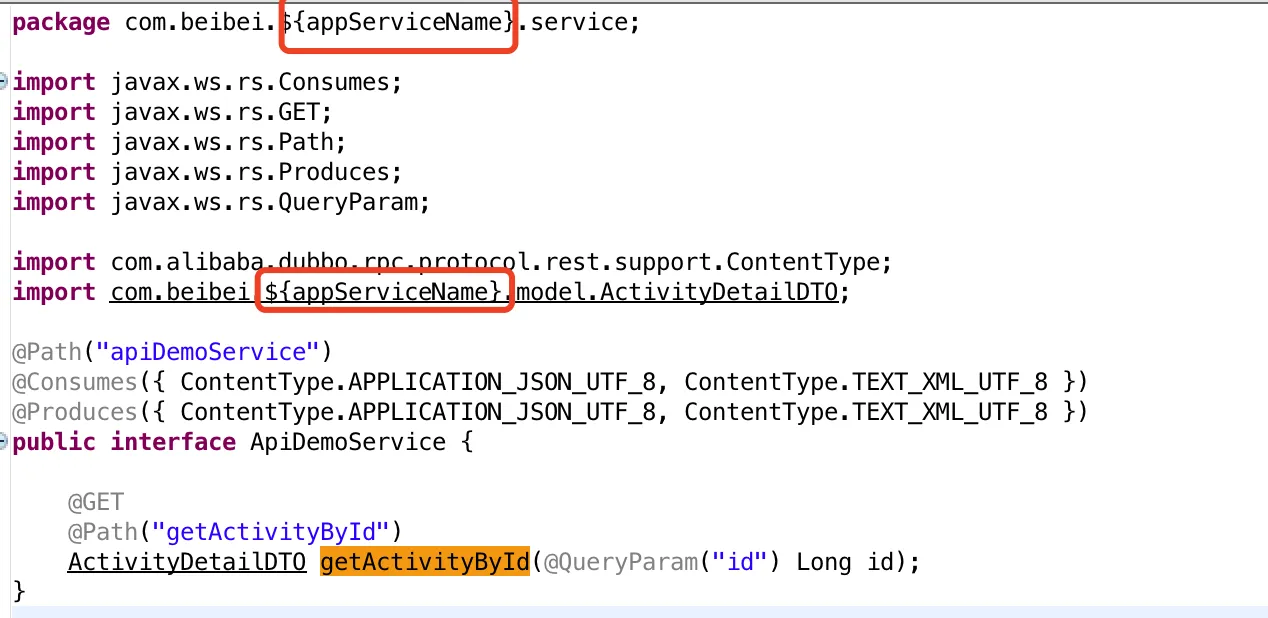
Task: Click the package keyword on the first line
Action: coord(61,22)
